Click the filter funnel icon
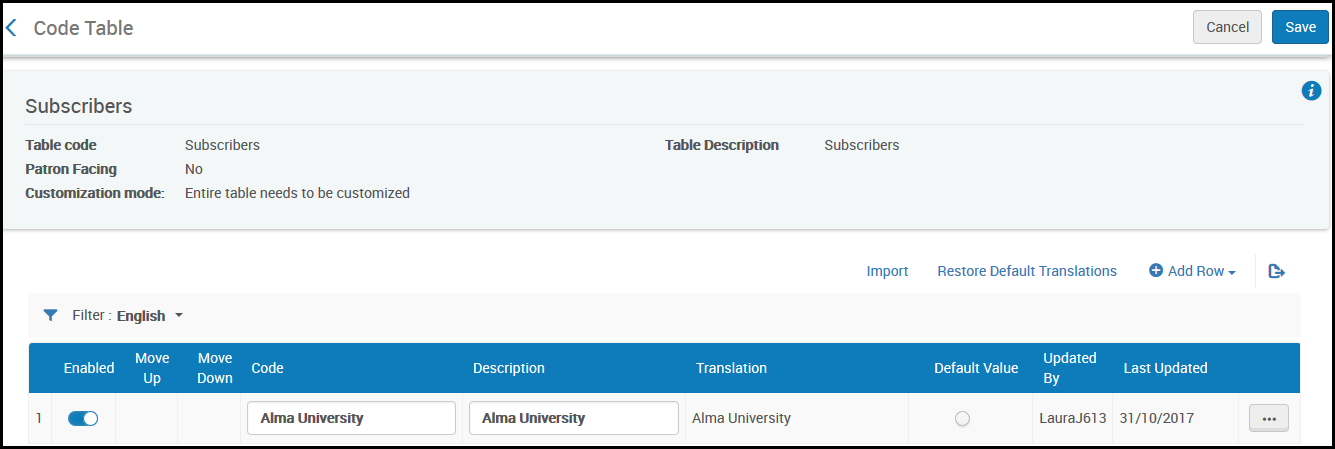This screenshot has width=1335, height=449. pyautogui.click(x=50, y=315)
